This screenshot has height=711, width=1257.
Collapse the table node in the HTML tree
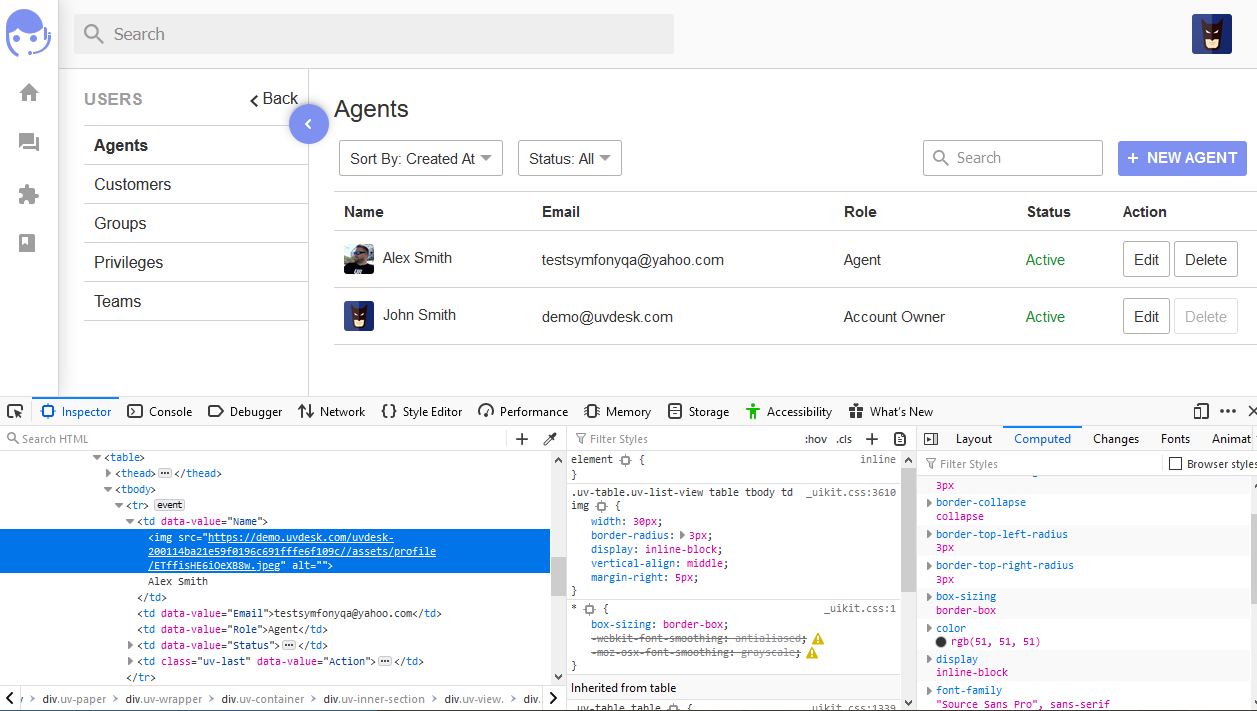click(x=98, y=457)
